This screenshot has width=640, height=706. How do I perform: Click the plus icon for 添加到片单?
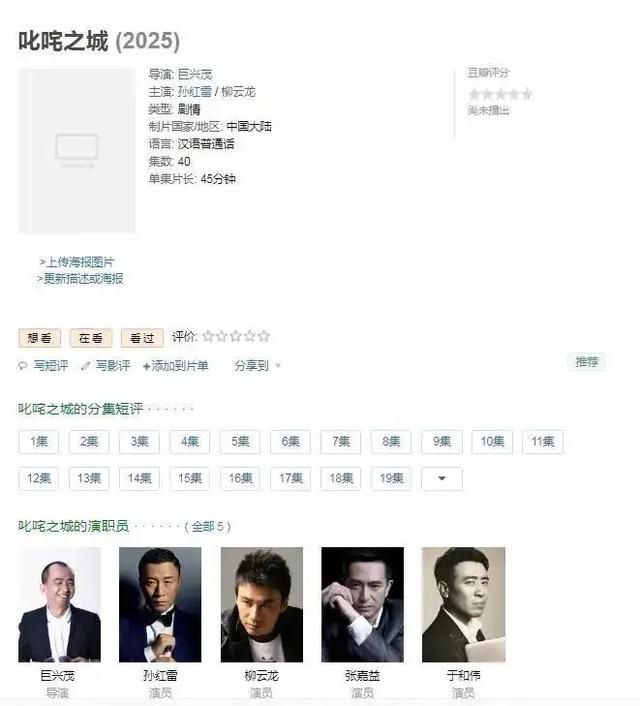[146, 367]
